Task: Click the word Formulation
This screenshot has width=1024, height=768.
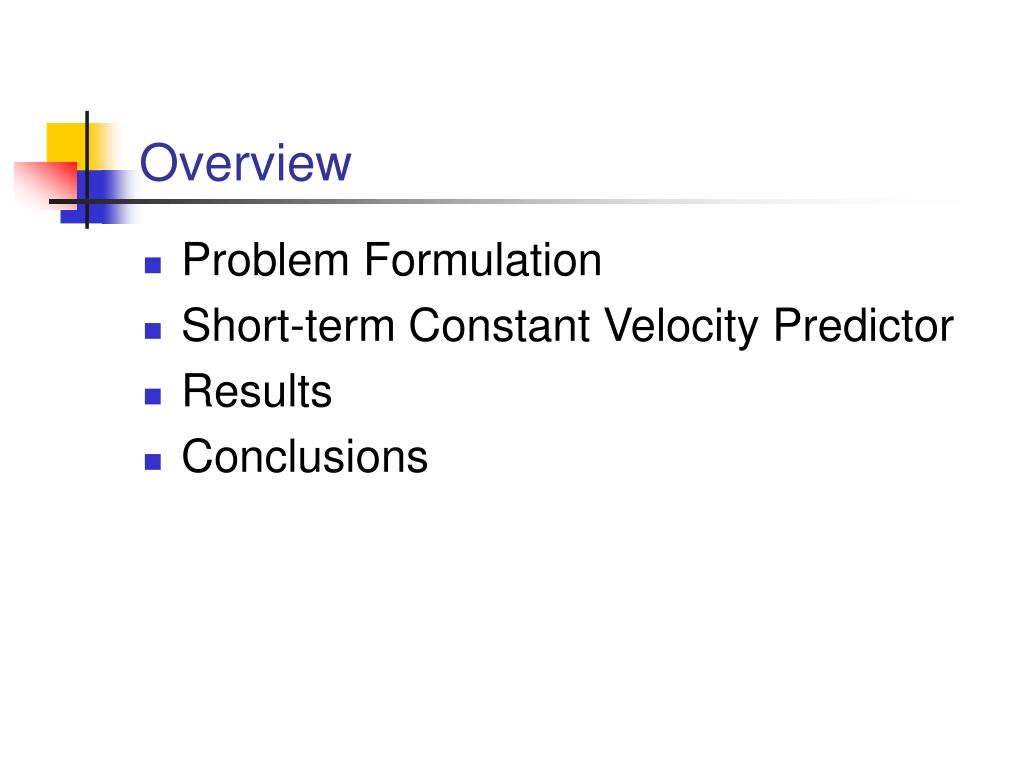Action: tap(483, 260)
